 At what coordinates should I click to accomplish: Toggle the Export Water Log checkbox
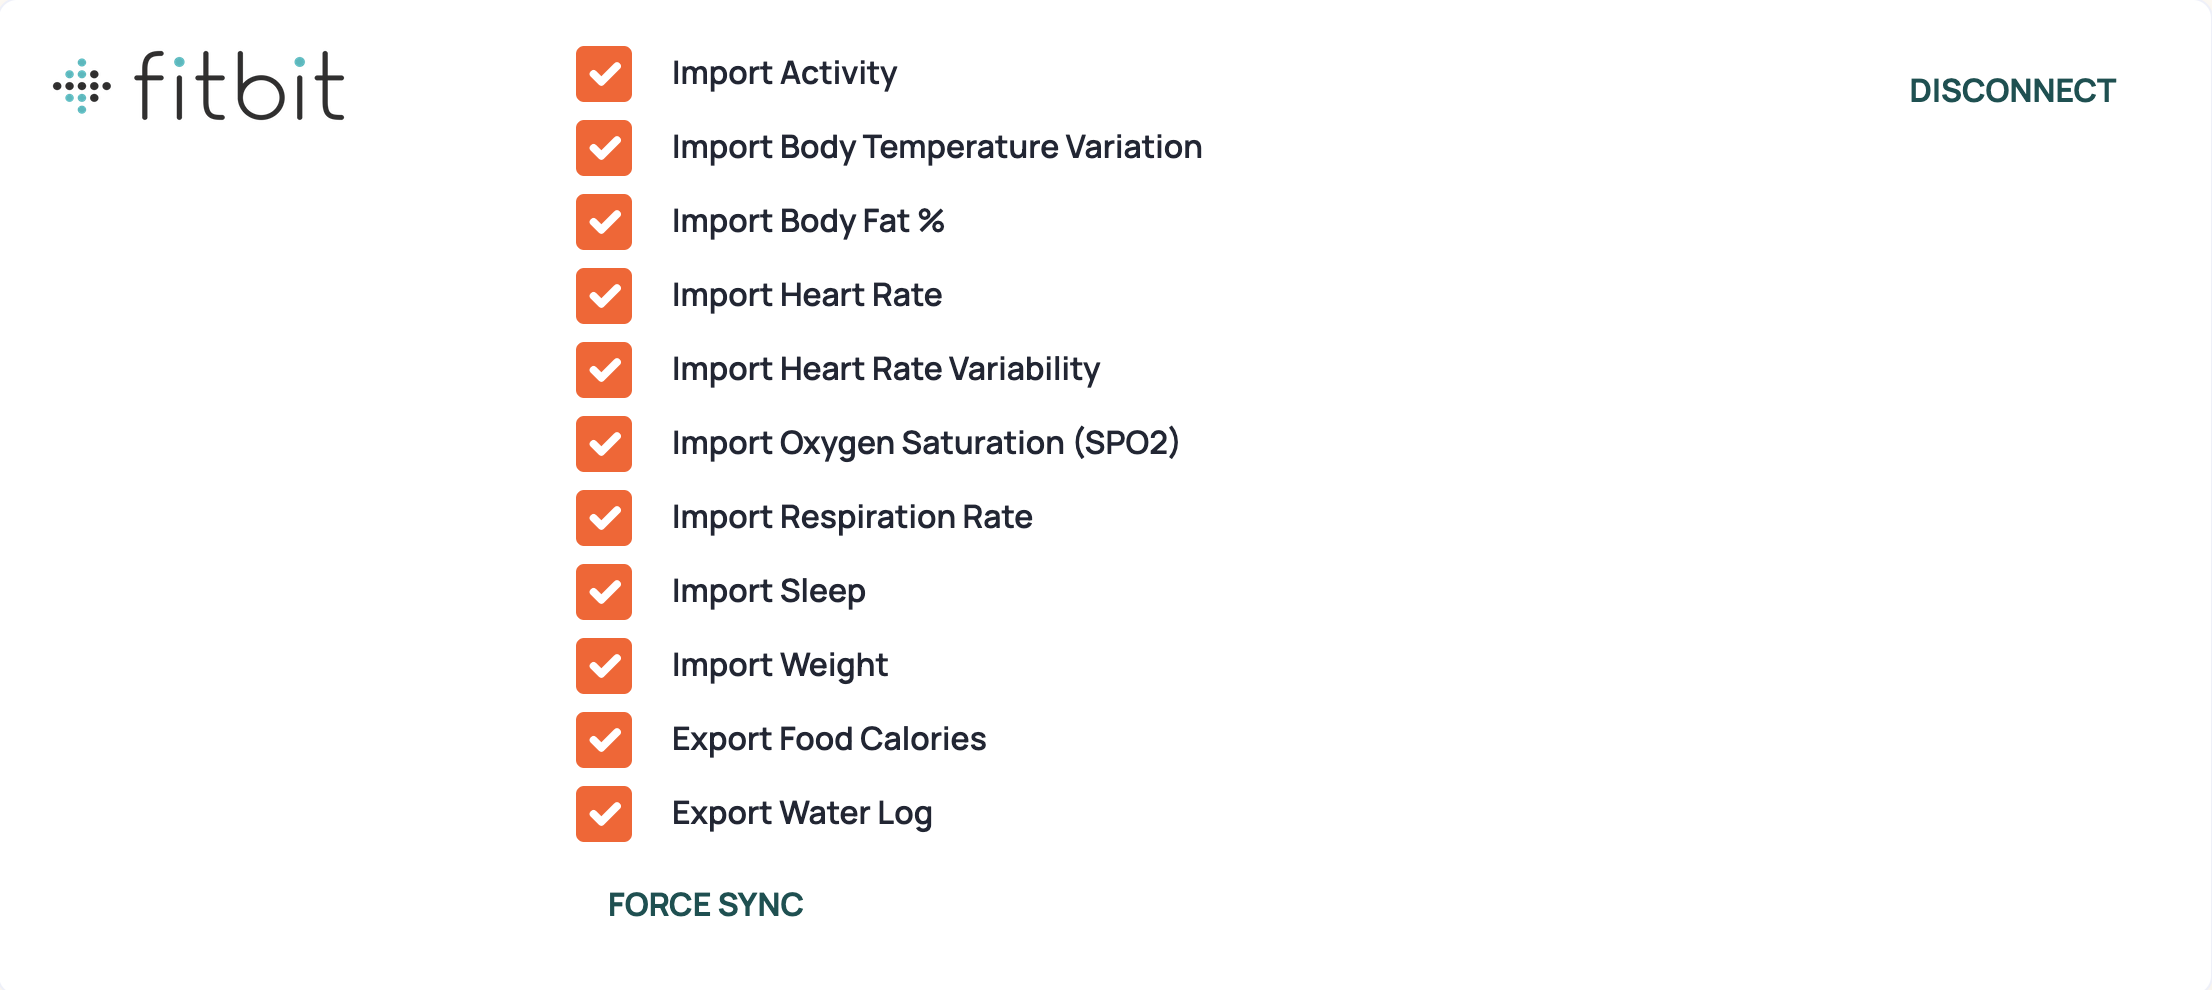click(x=604, y=814)
